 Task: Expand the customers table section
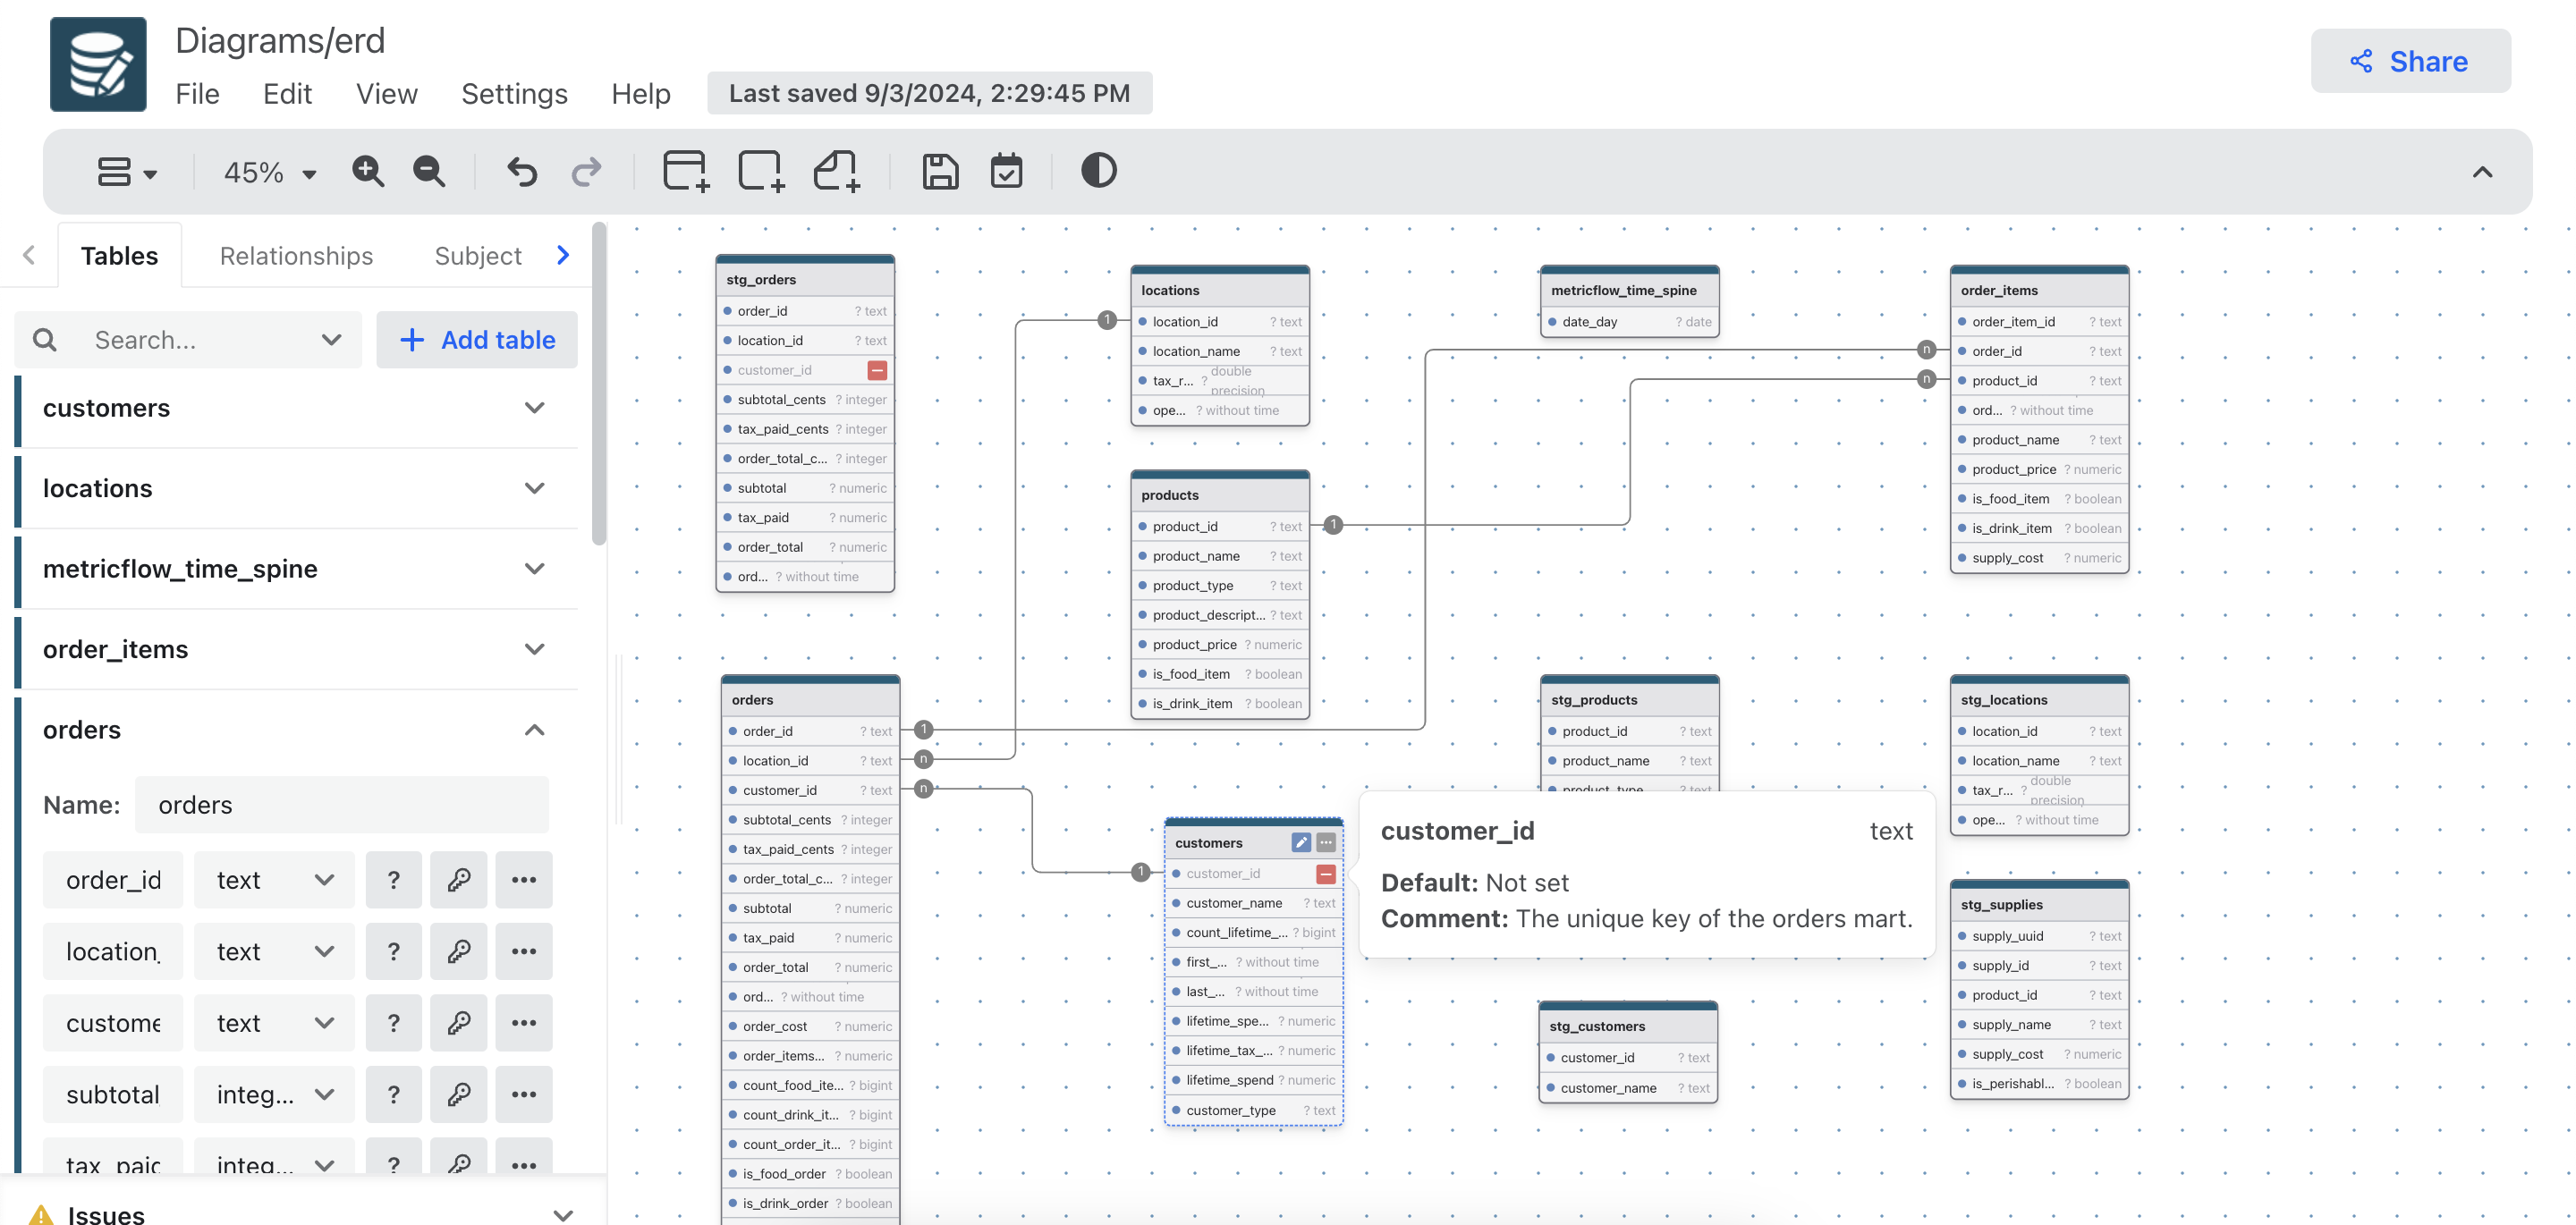536,407
